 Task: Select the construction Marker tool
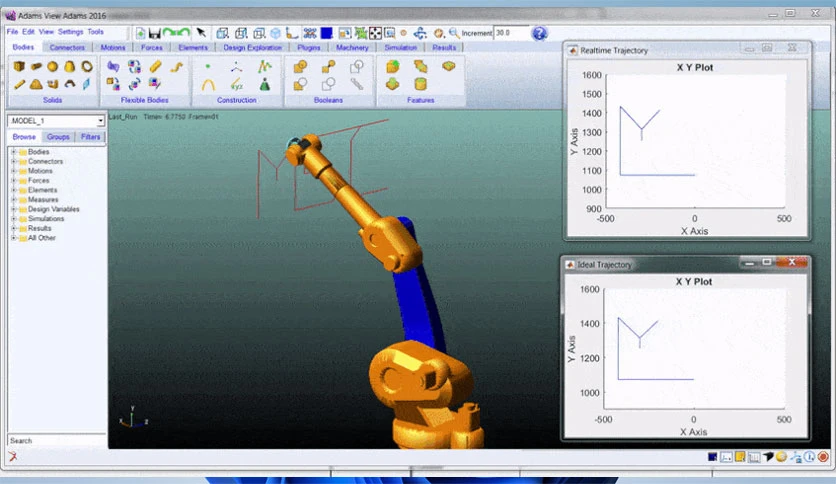pyautogui.click(x=236, y=67)
